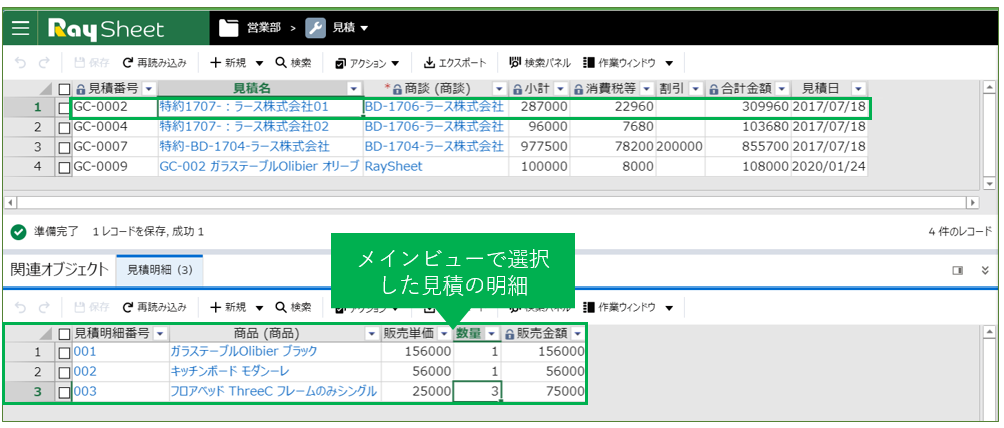Image resolution: width=1004 pixels, height=428 pixels.
Task: Redo via the main 見積 view toolbar
Action: coord(44,63)
